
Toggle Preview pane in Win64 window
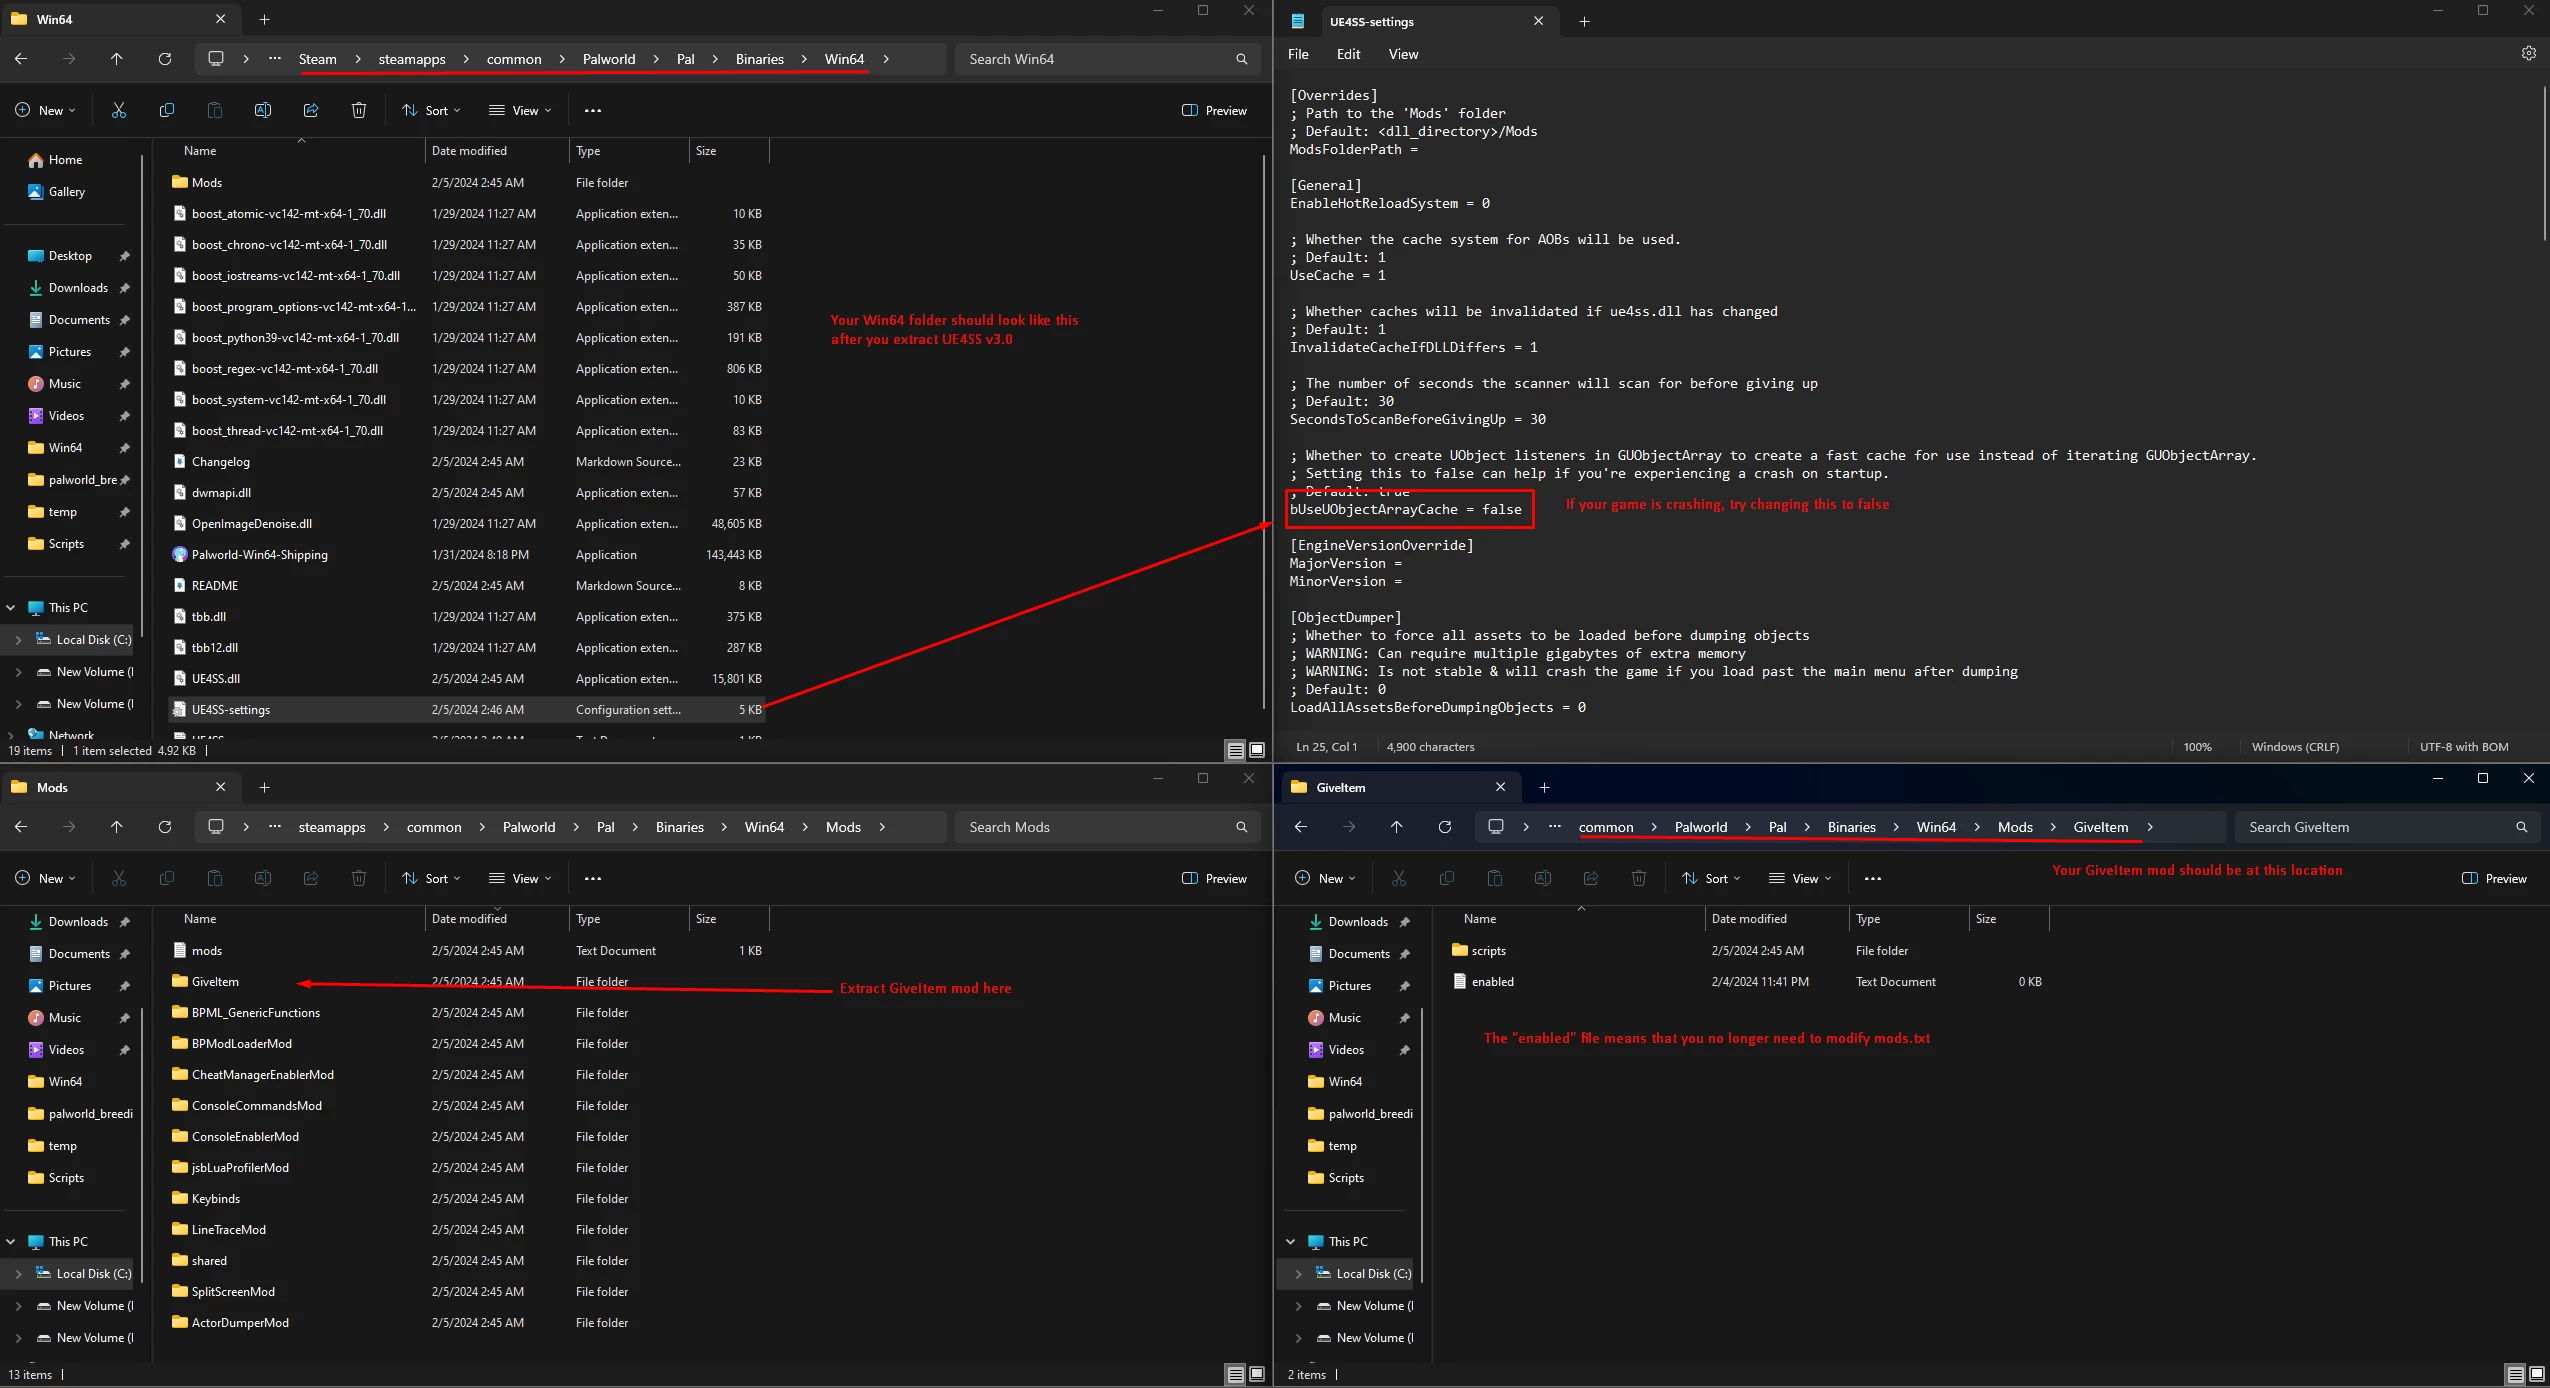coord(1215,111)
